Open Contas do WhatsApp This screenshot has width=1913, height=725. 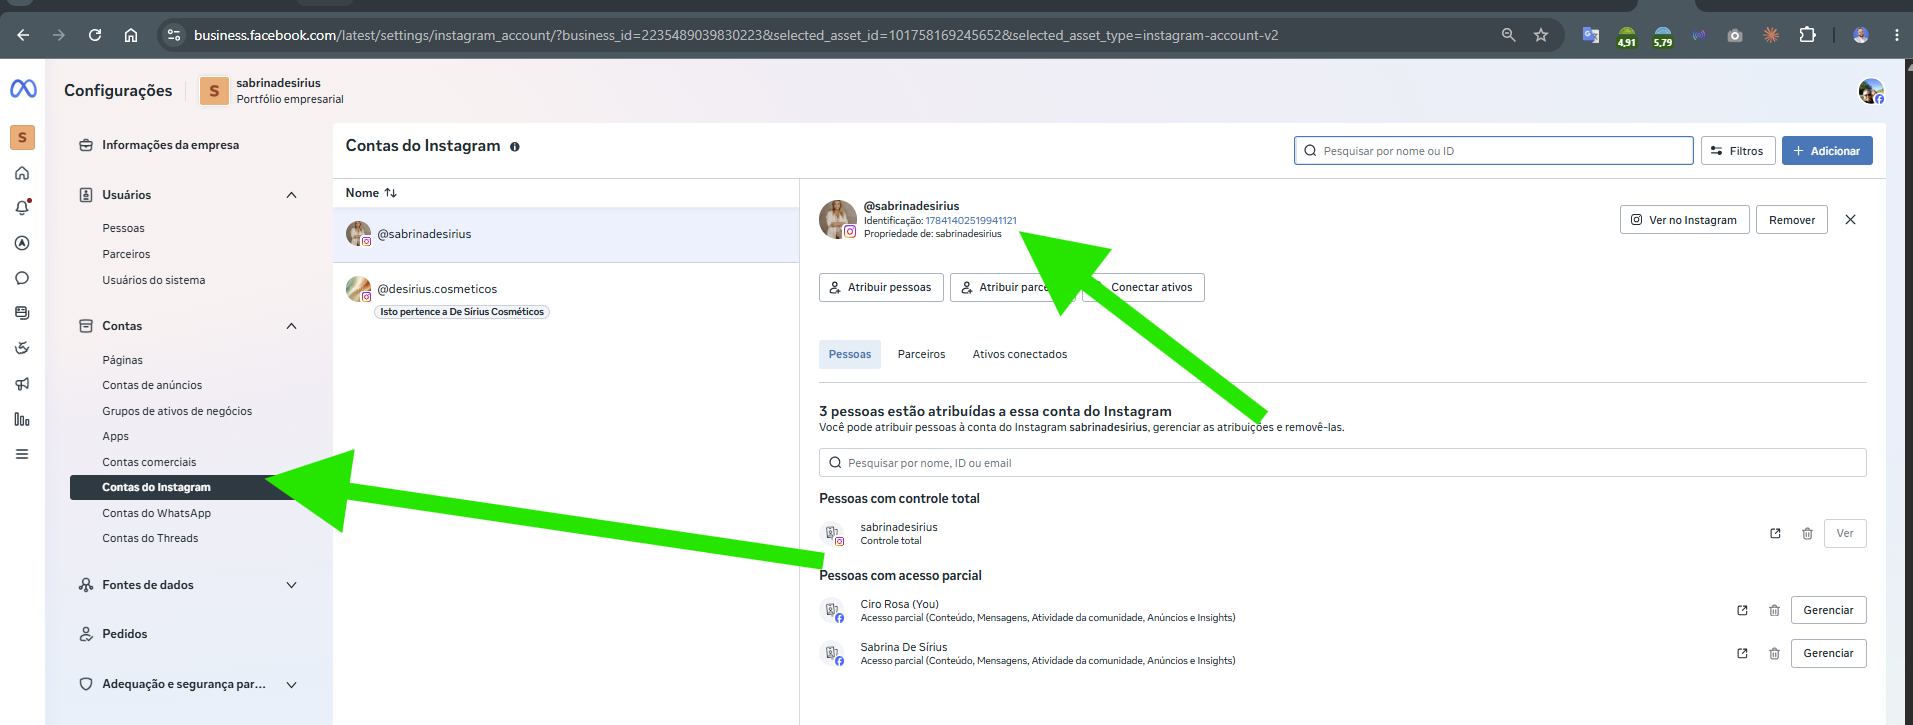click(x=156, y=513)
